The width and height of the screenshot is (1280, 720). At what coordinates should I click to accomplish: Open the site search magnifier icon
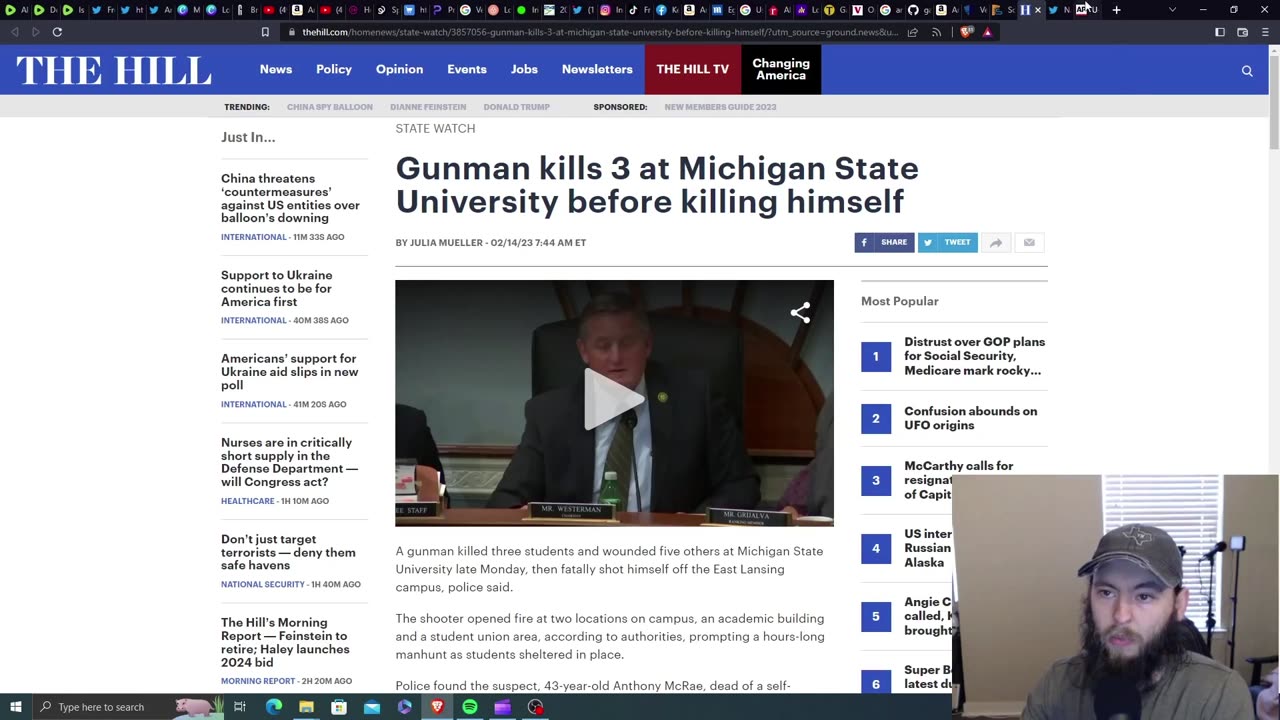[x=1247, y=70]
